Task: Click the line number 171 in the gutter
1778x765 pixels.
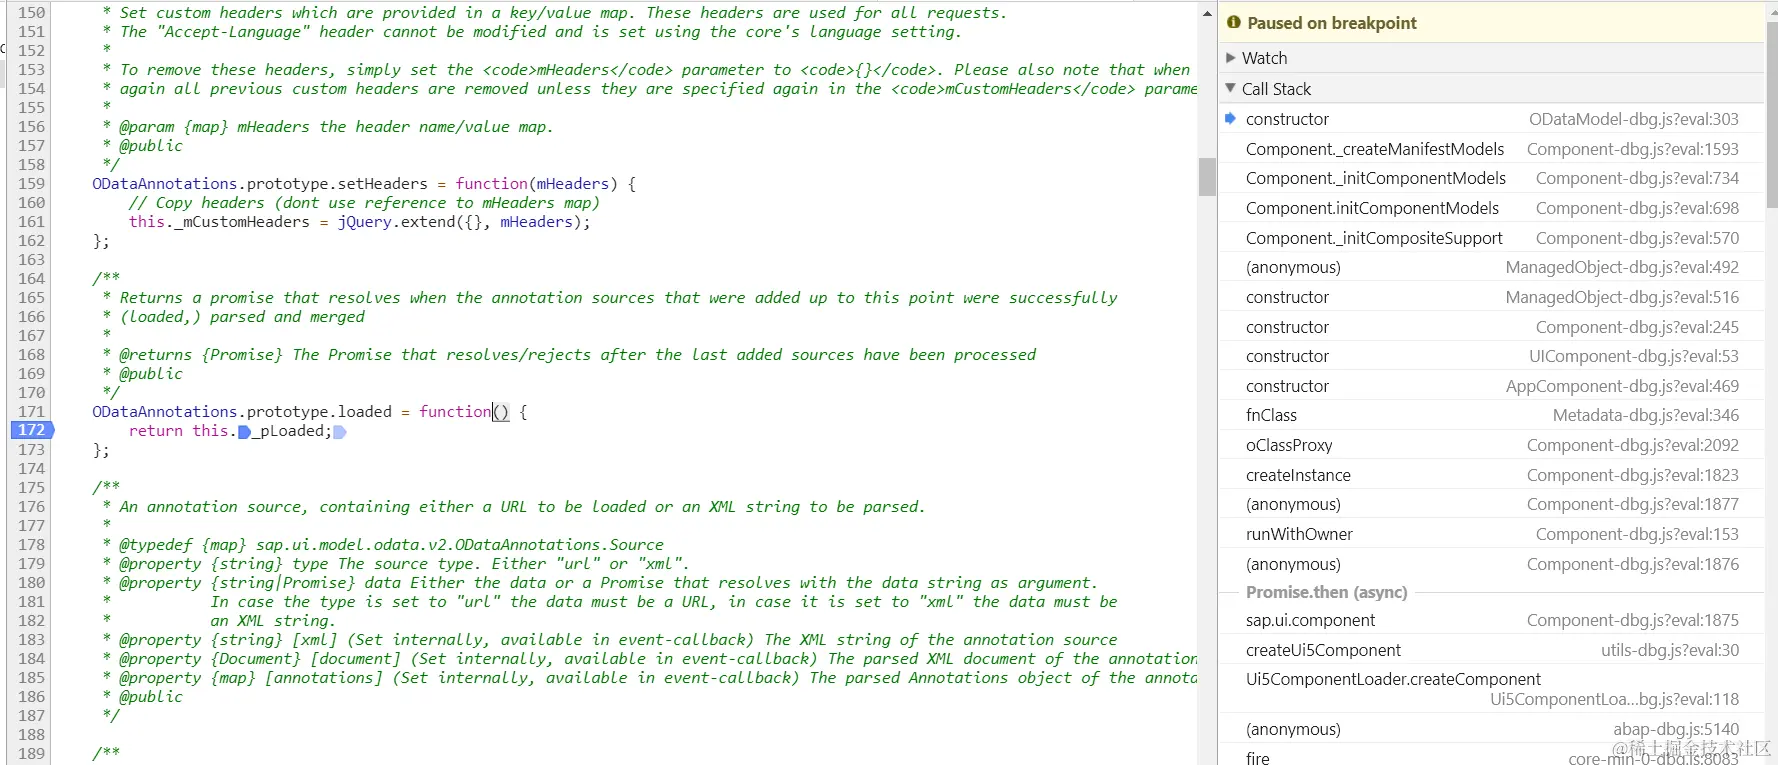Action: 31,411
